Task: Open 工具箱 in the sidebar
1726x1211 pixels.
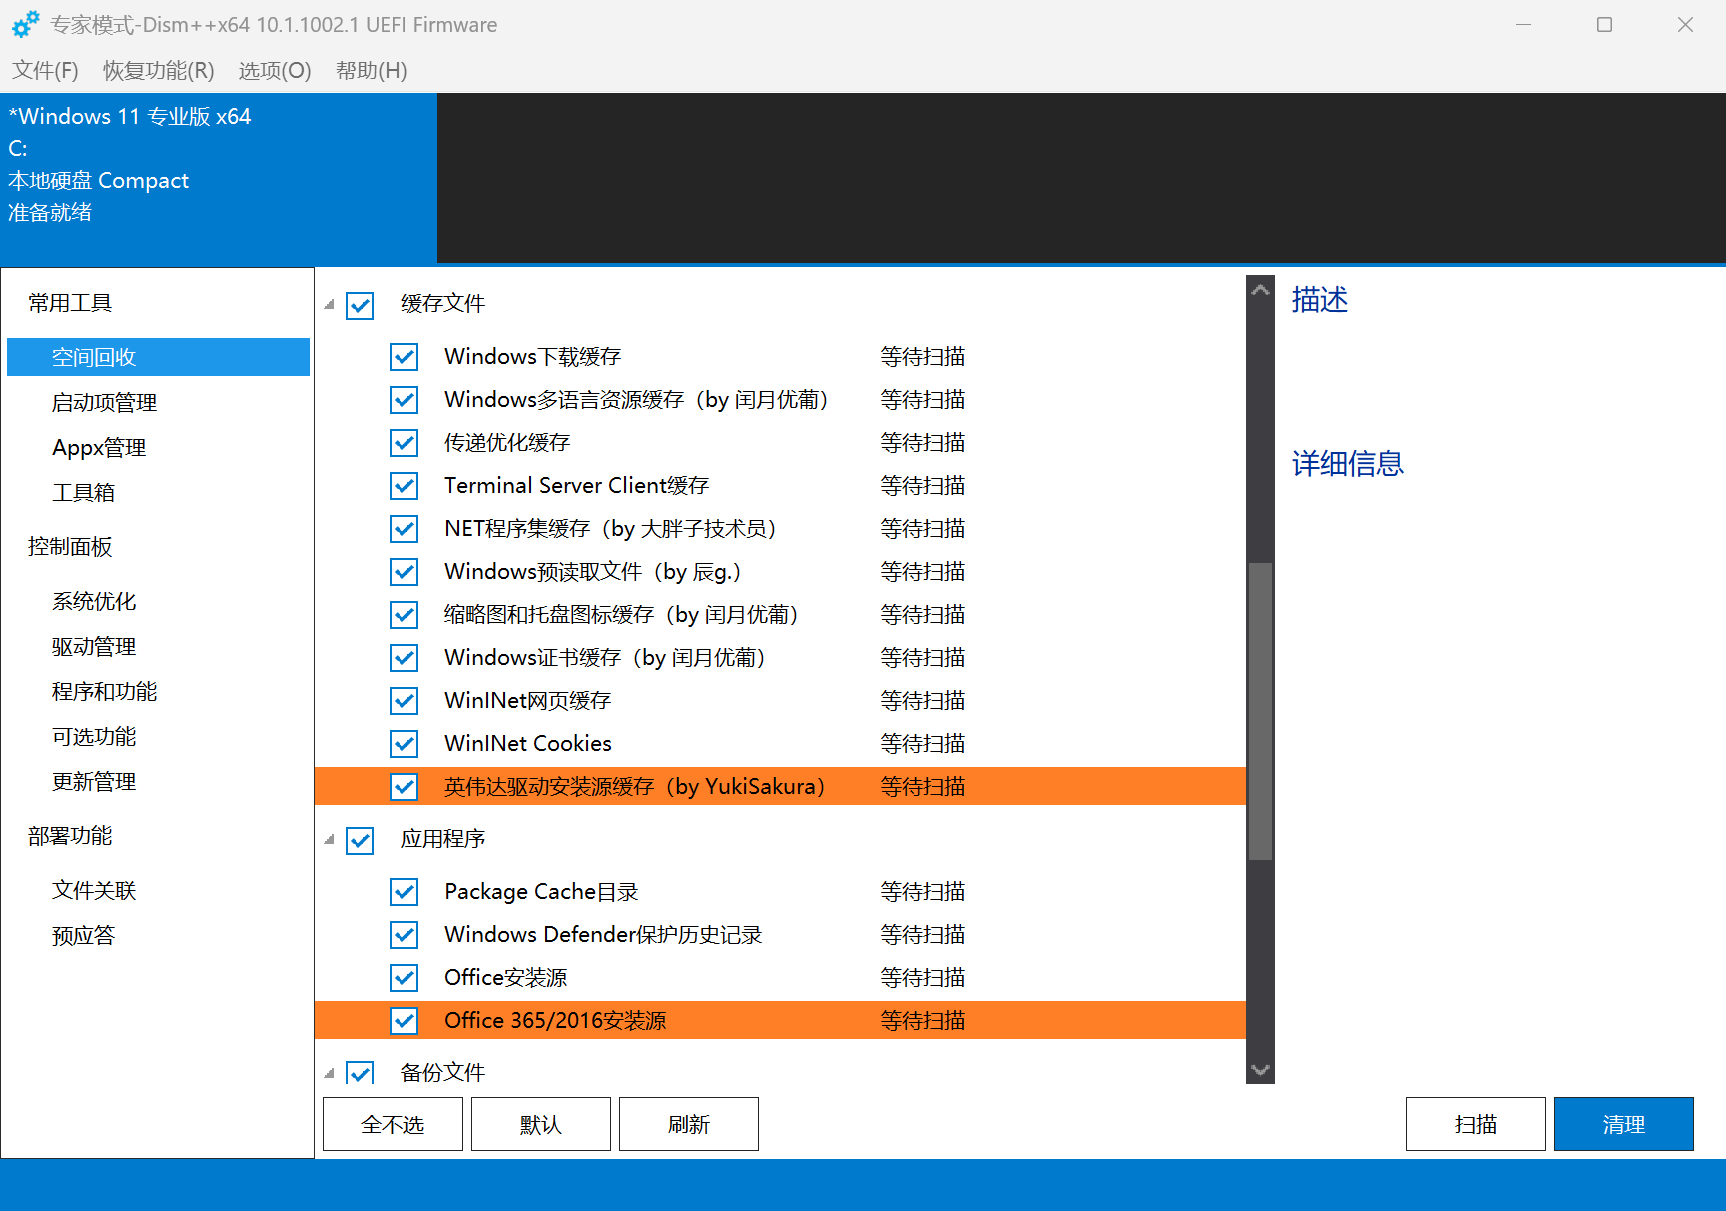Action: [x=83, y=492]
